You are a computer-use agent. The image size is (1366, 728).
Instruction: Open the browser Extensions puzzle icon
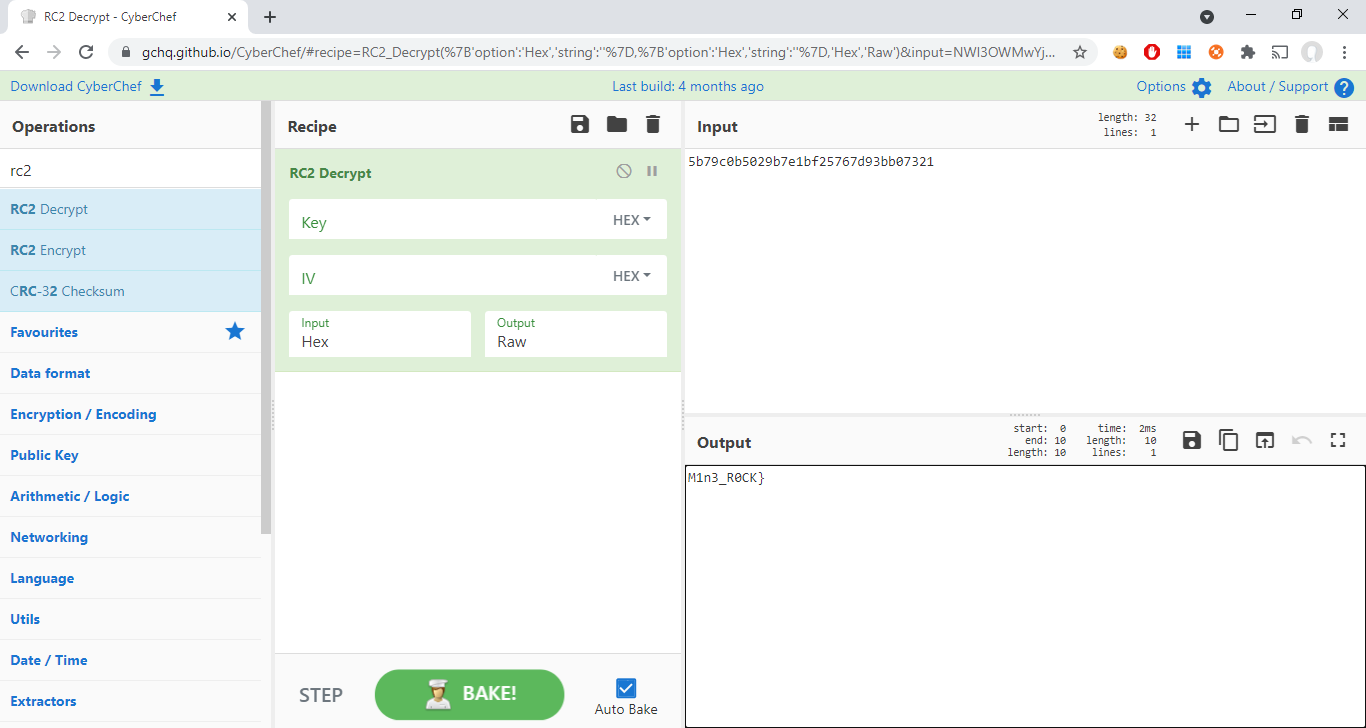coord(1247,52)
